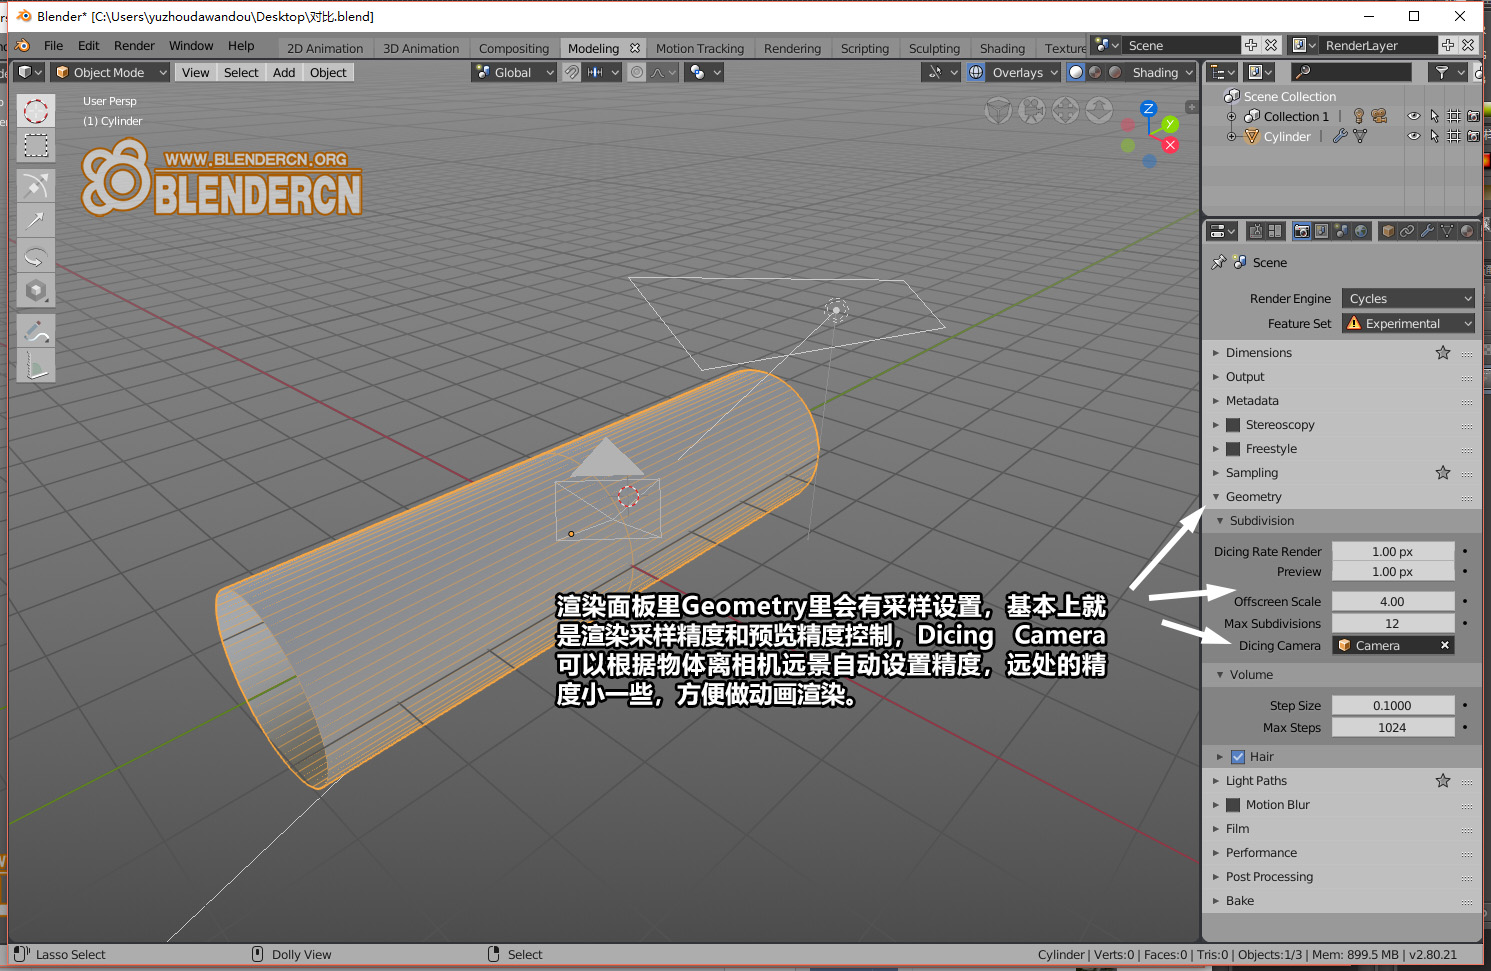Screen dimensions: 1491x971
Task: Switch to the Rendering workspace tab
Action: [x=792, y=48]
